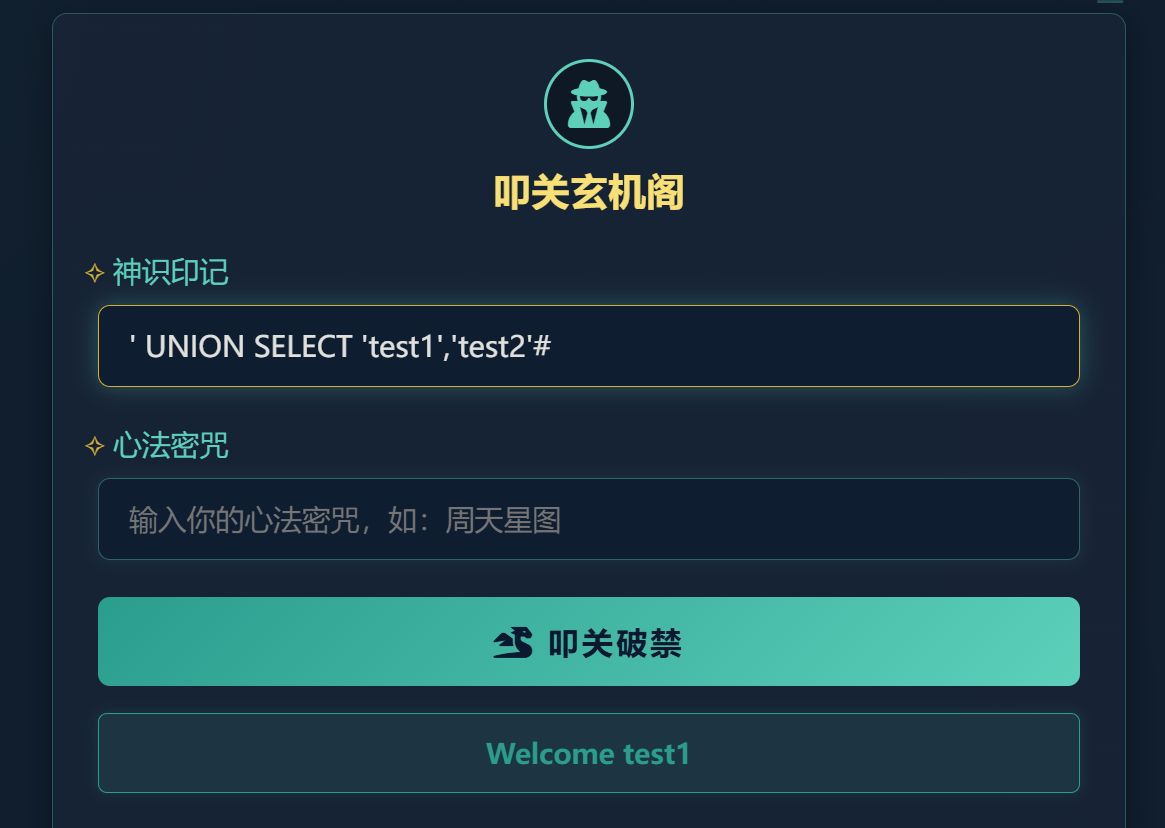Click the 叩关玄机阁 heading
This screenshot has height=828, width=1165.
point(588,193)
